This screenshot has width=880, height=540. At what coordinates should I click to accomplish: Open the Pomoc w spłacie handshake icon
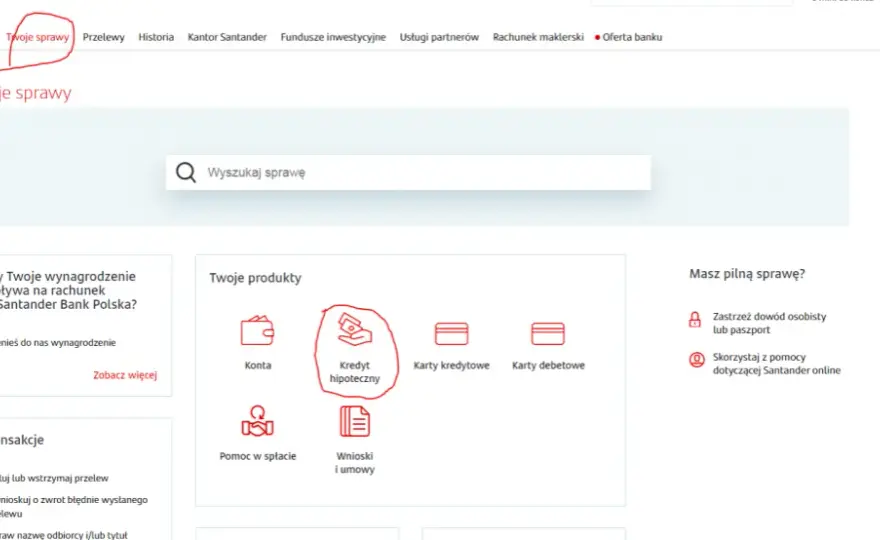point(258,421)
